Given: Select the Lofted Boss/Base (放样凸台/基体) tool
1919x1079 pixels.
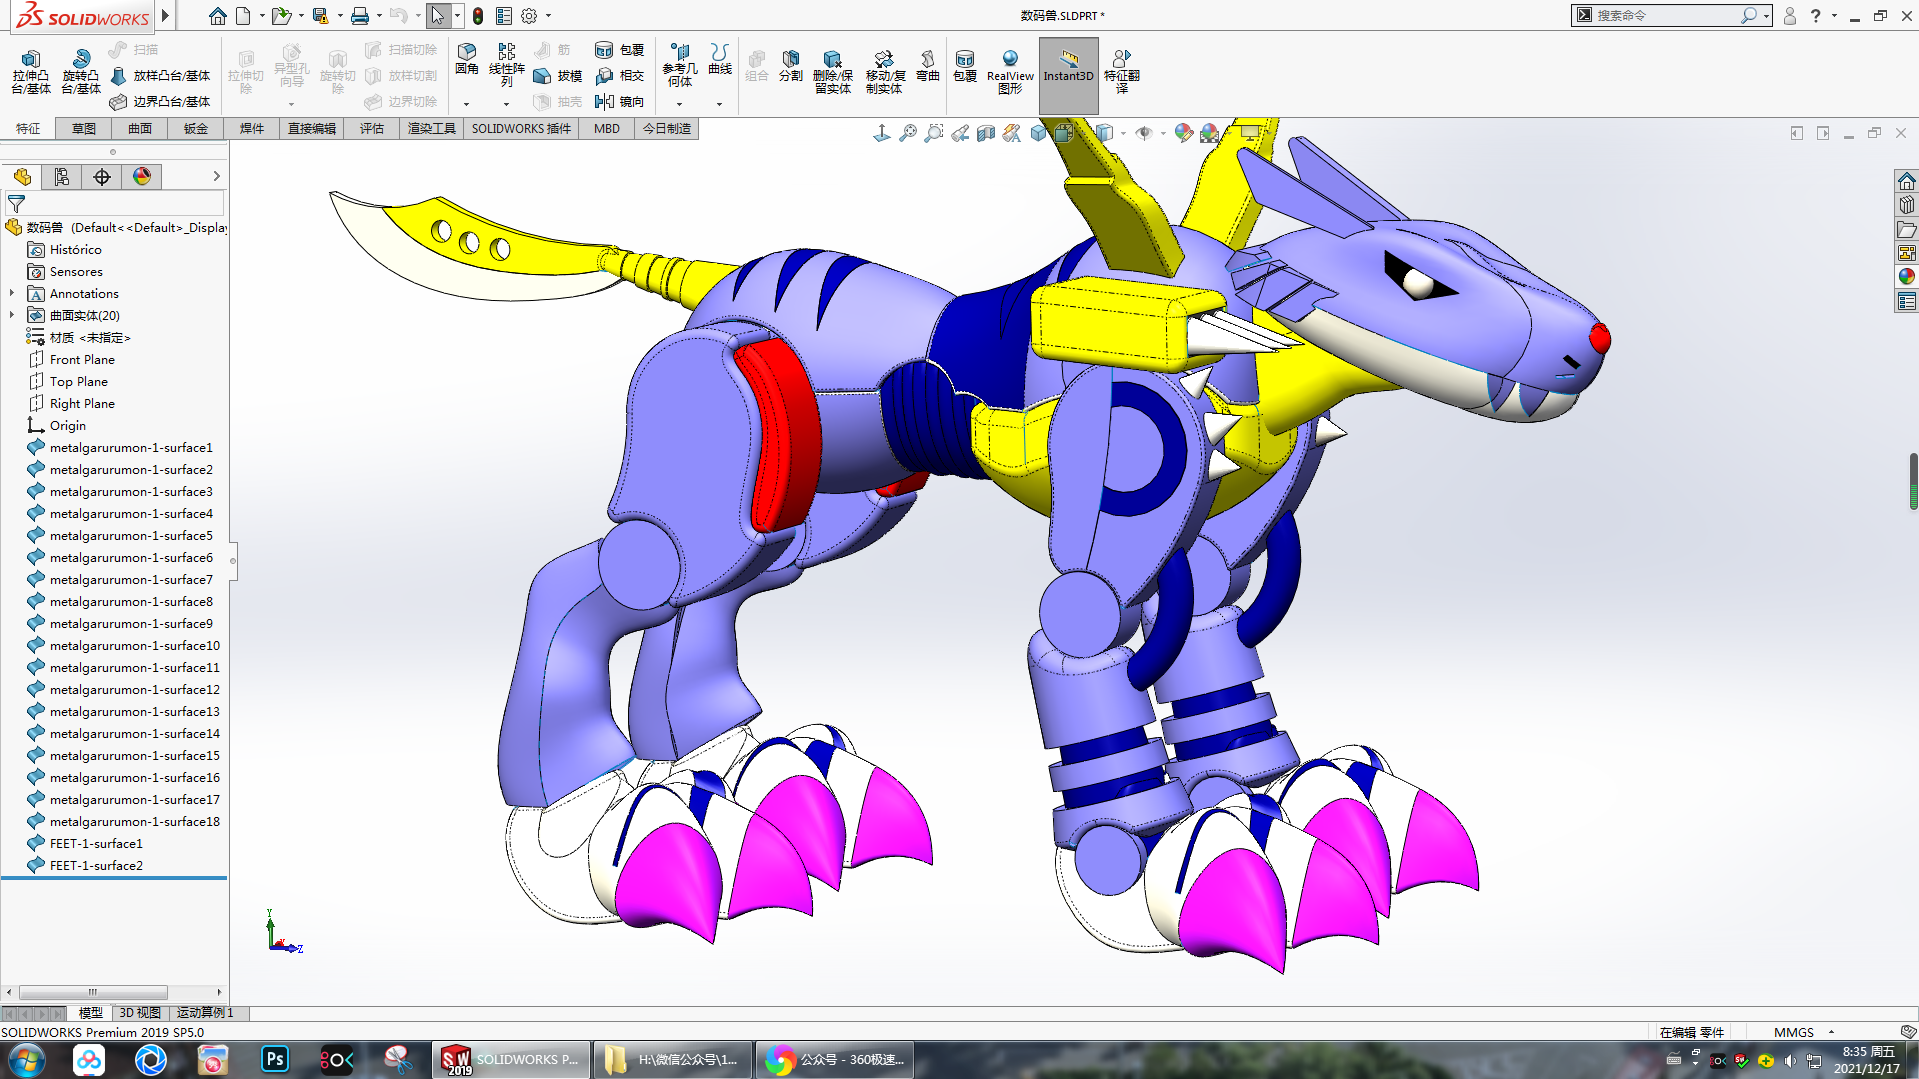Looking at the screenshot, I should click(x=160, y=76).
